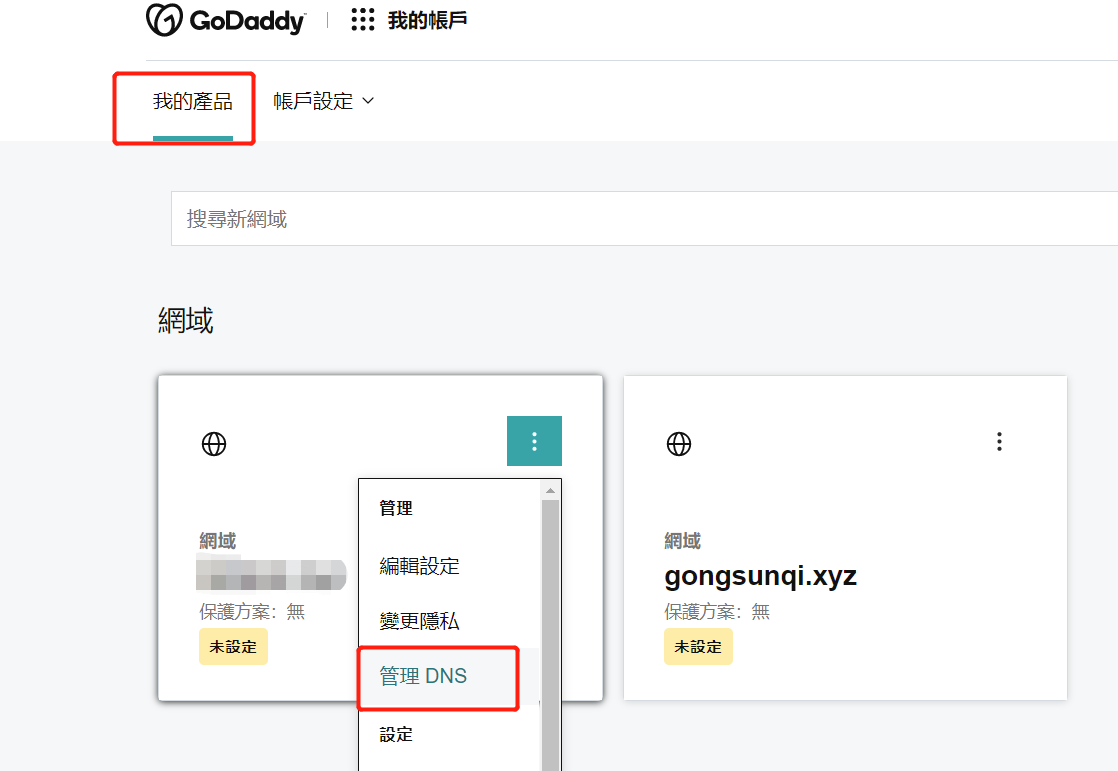Click the 設定 menu heading
This screenshot has width=1118, height=771.
(x=396, y=735)
